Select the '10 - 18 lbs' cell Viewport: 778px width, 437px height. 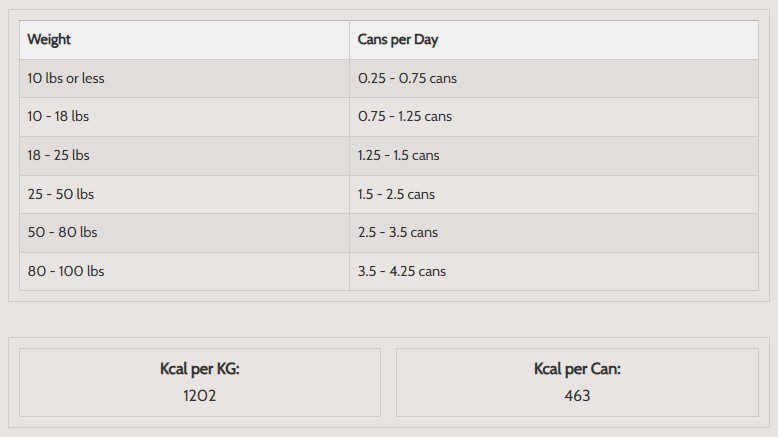click(58, 116)
